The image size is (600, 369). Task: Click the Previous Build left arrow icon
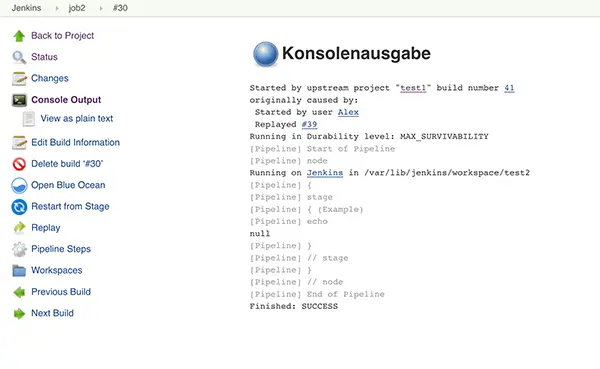coord(19,292)
